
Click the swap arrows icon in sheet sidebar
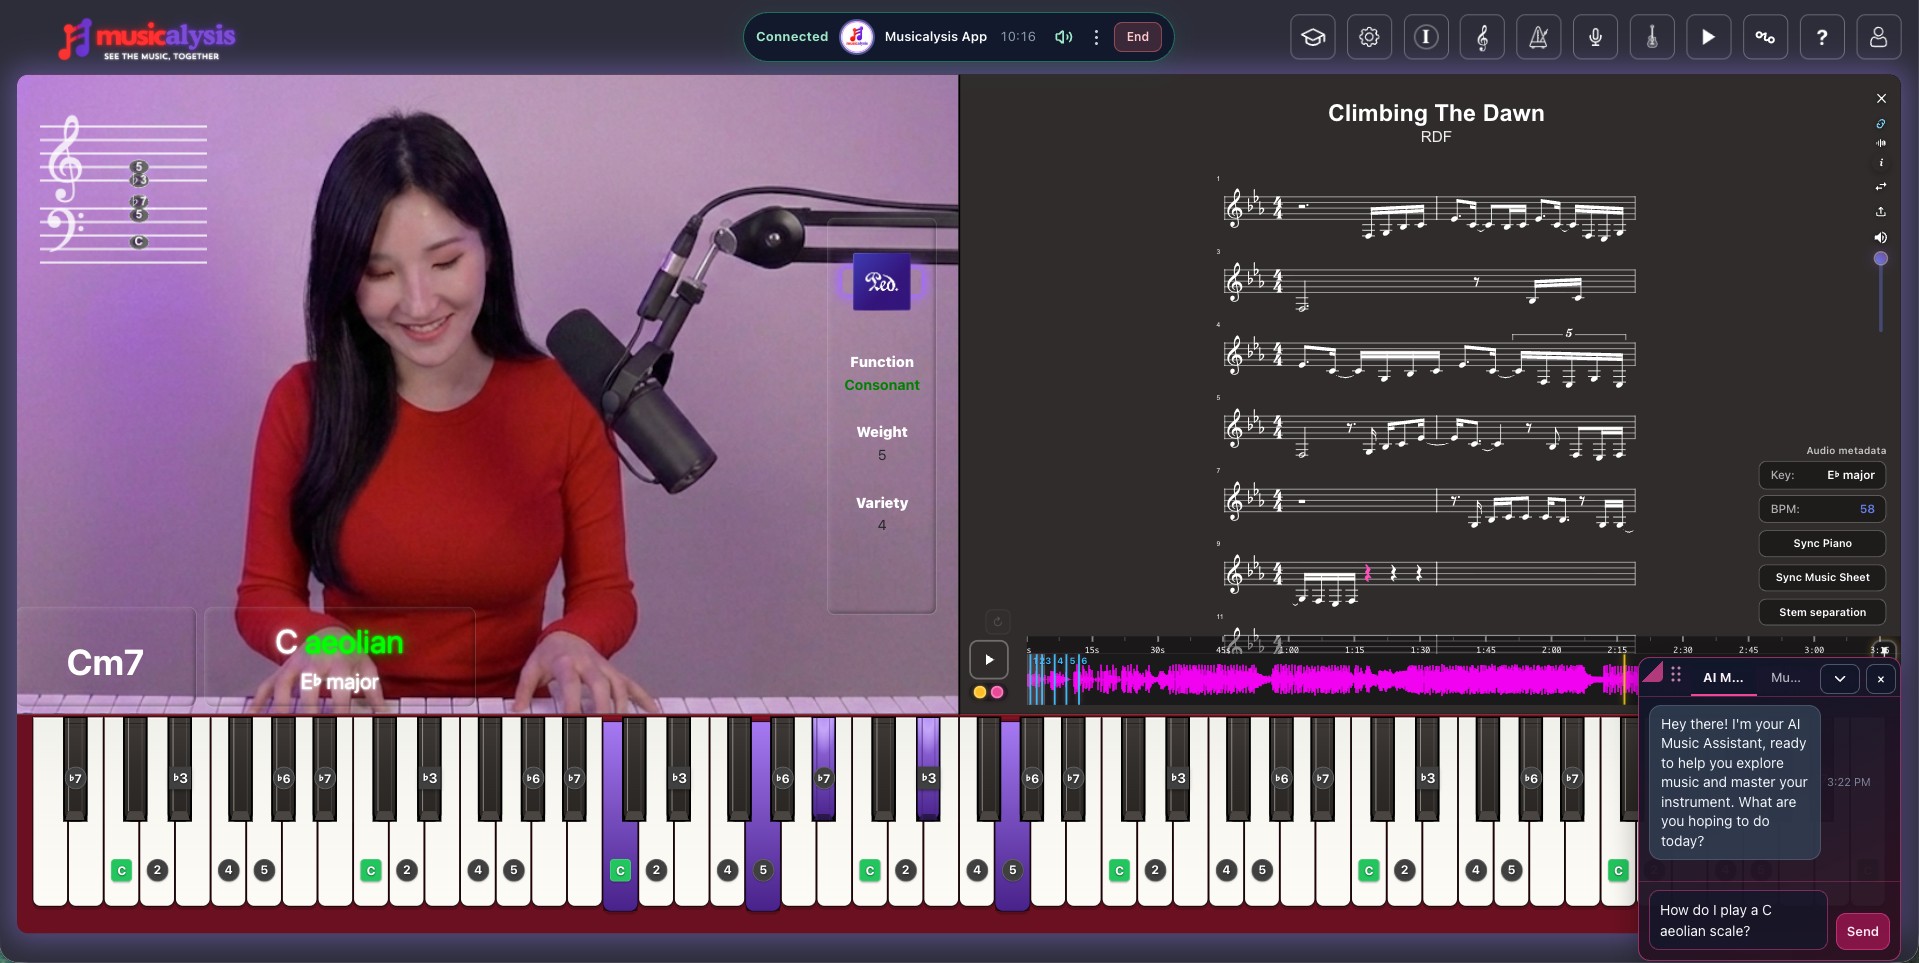click(1881, 187)
